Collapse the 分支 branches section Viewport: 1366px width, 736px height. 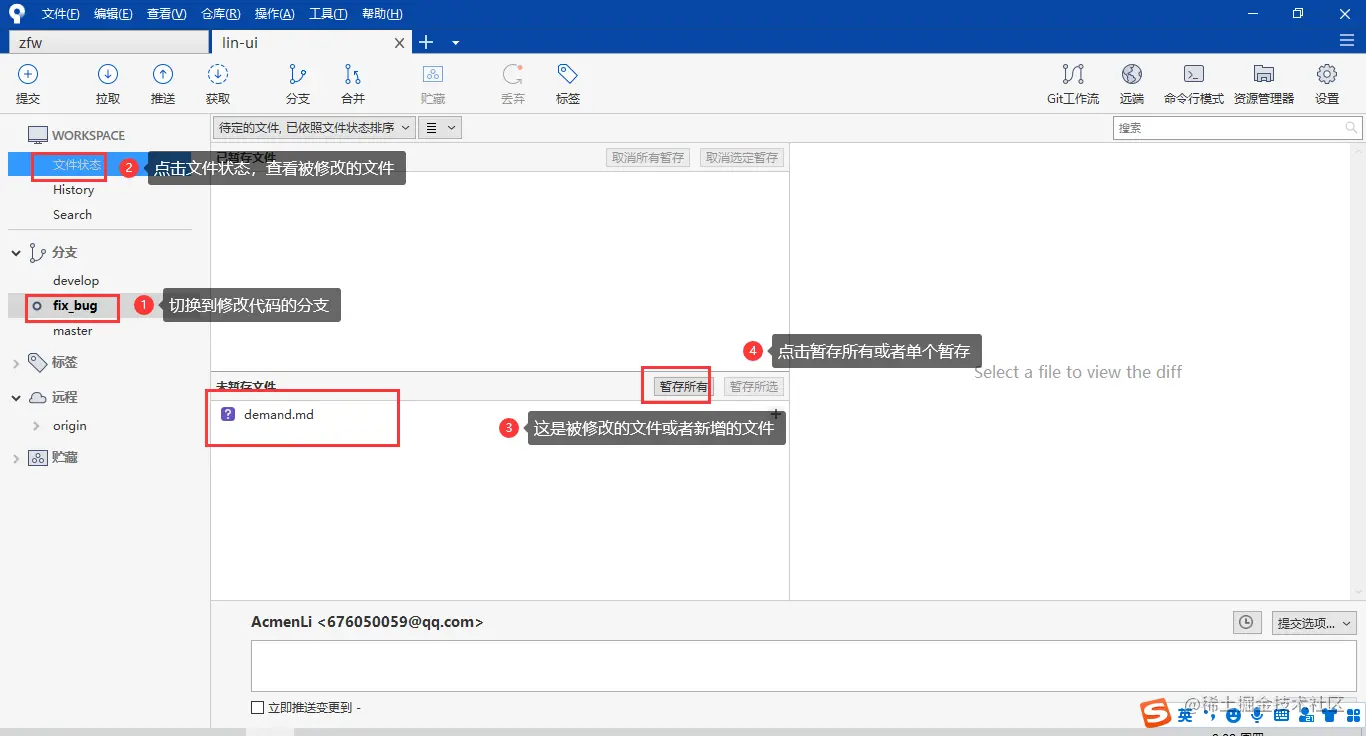click(x=16, y=253)
